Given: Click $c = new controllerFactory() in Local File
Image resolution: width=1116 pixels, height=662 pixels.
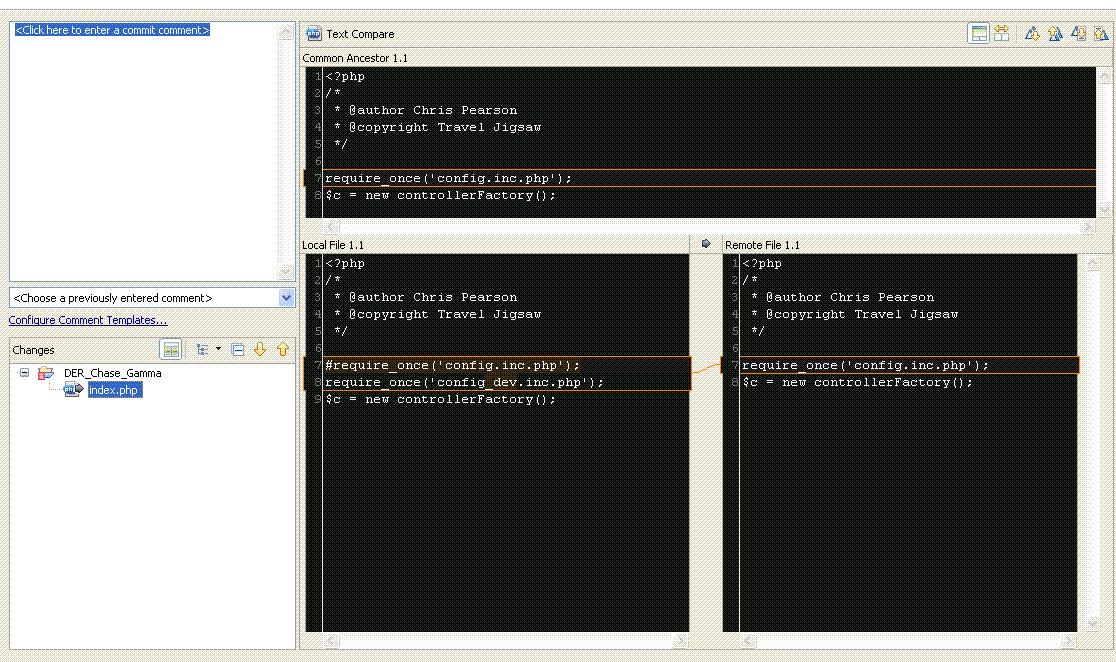Looking at the screenshot, I should 441,399.
